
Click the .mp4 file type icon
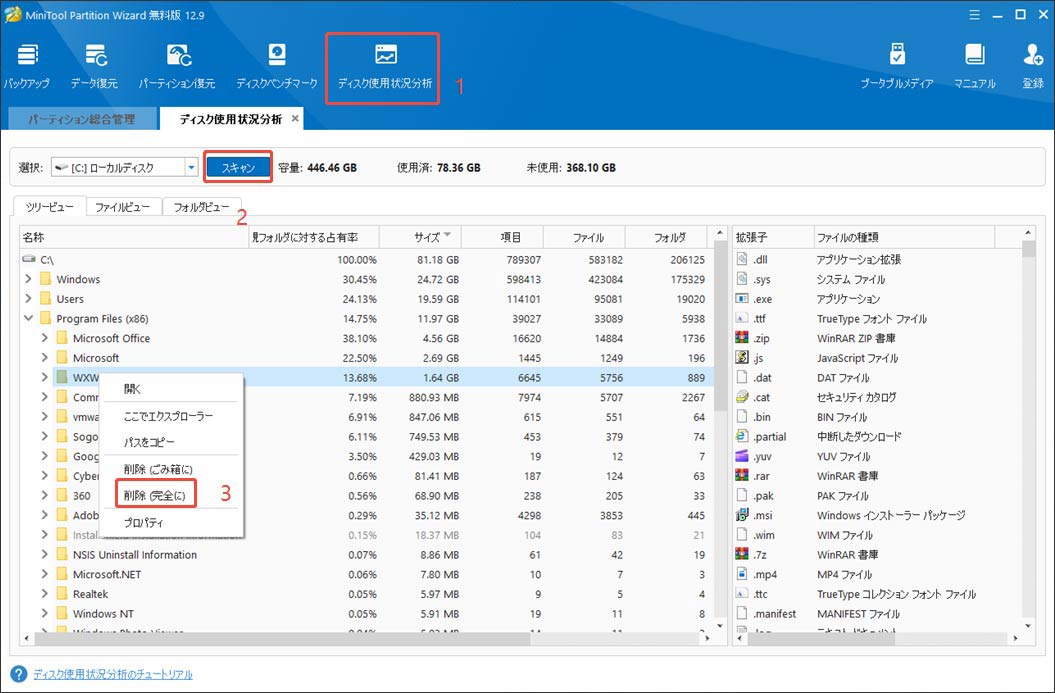coord(742,574)
